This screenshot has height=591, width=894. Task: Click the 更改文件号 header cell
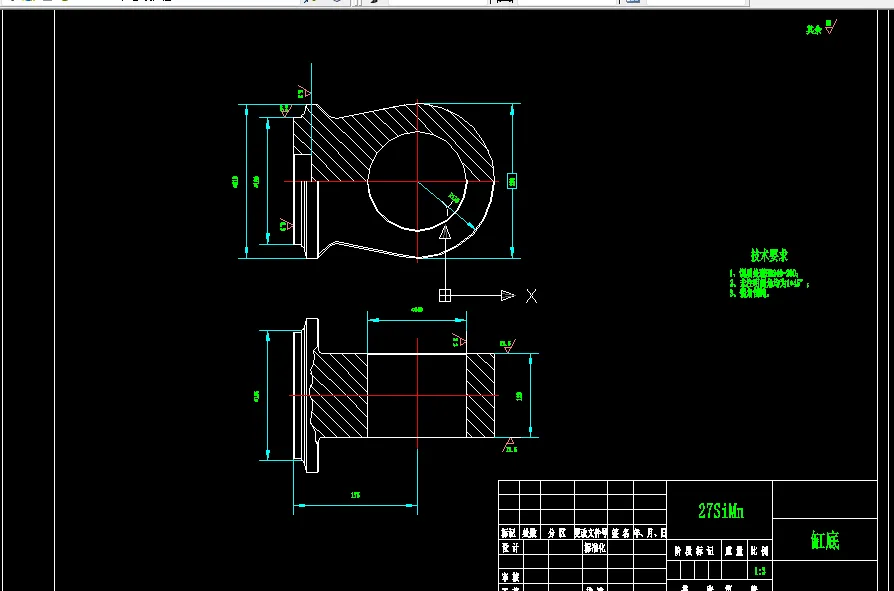591,533
